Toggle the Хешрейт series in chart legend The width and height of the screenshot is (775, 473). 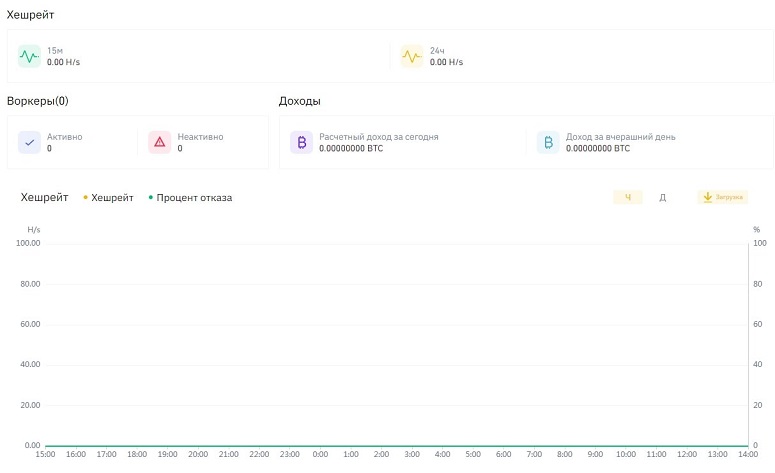108,198
